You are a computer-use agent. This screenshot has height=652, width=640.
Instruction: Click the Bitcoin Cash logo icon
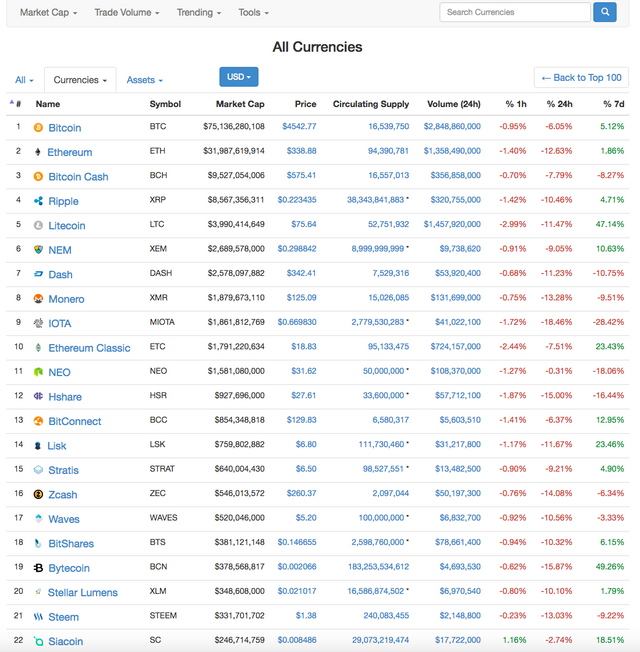point(38,177)
